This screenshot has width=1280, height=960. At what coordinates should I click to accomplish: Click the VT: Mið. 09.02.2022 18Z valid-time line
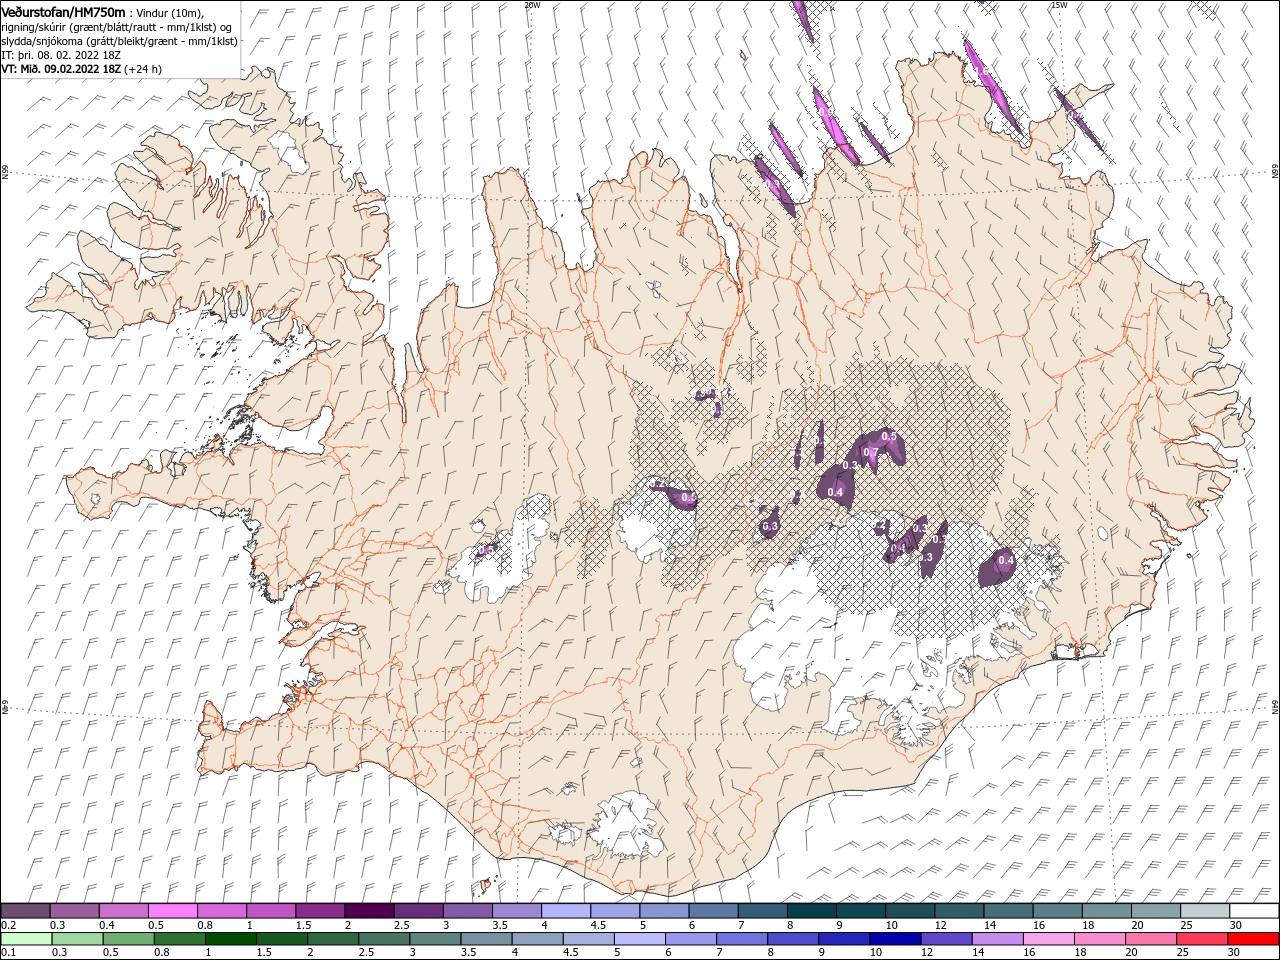pyautogui.click(x=62, y=69)
